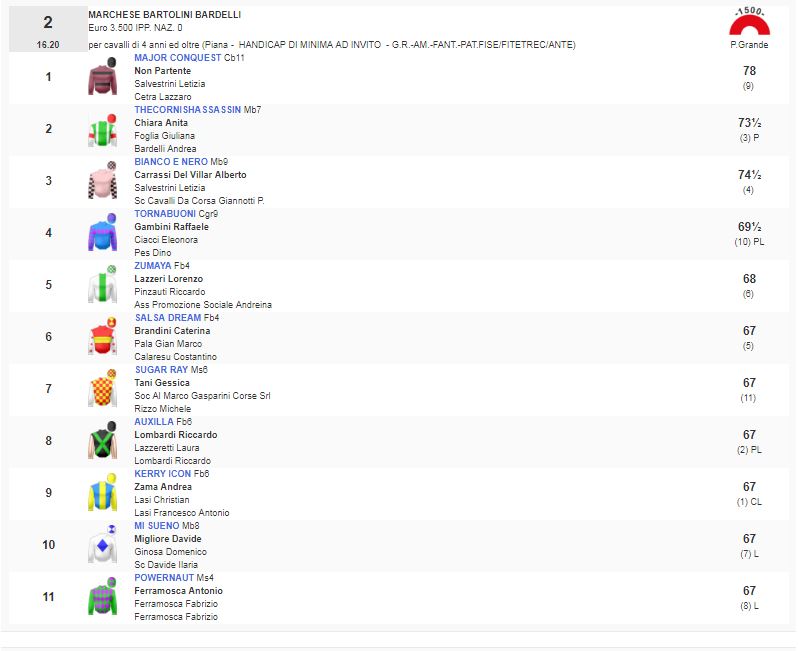
Task: Click the jockey silks icon for Major Conquest
Action: (x=102, y=78)
